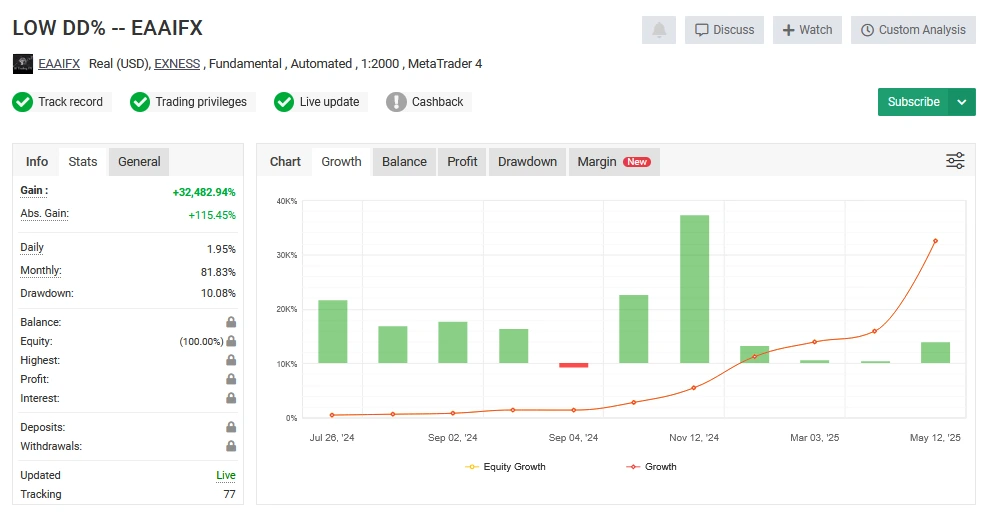Click the Live update checkmark icon
Screen dimensions: 986x515
pyautogui.click(x=284, y=102)
